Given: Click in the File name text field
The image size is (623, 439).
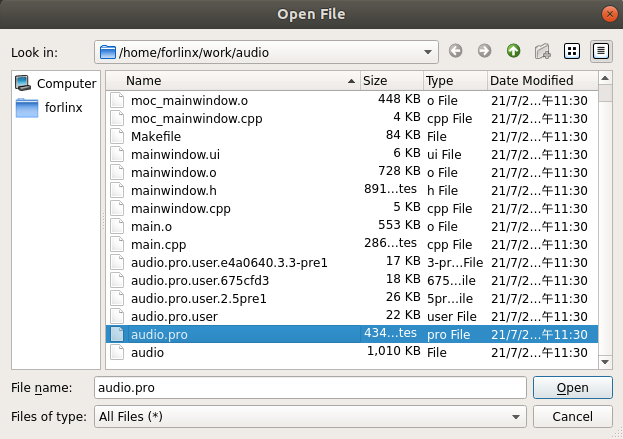Looking at the screenshot, I should (309, 387).
